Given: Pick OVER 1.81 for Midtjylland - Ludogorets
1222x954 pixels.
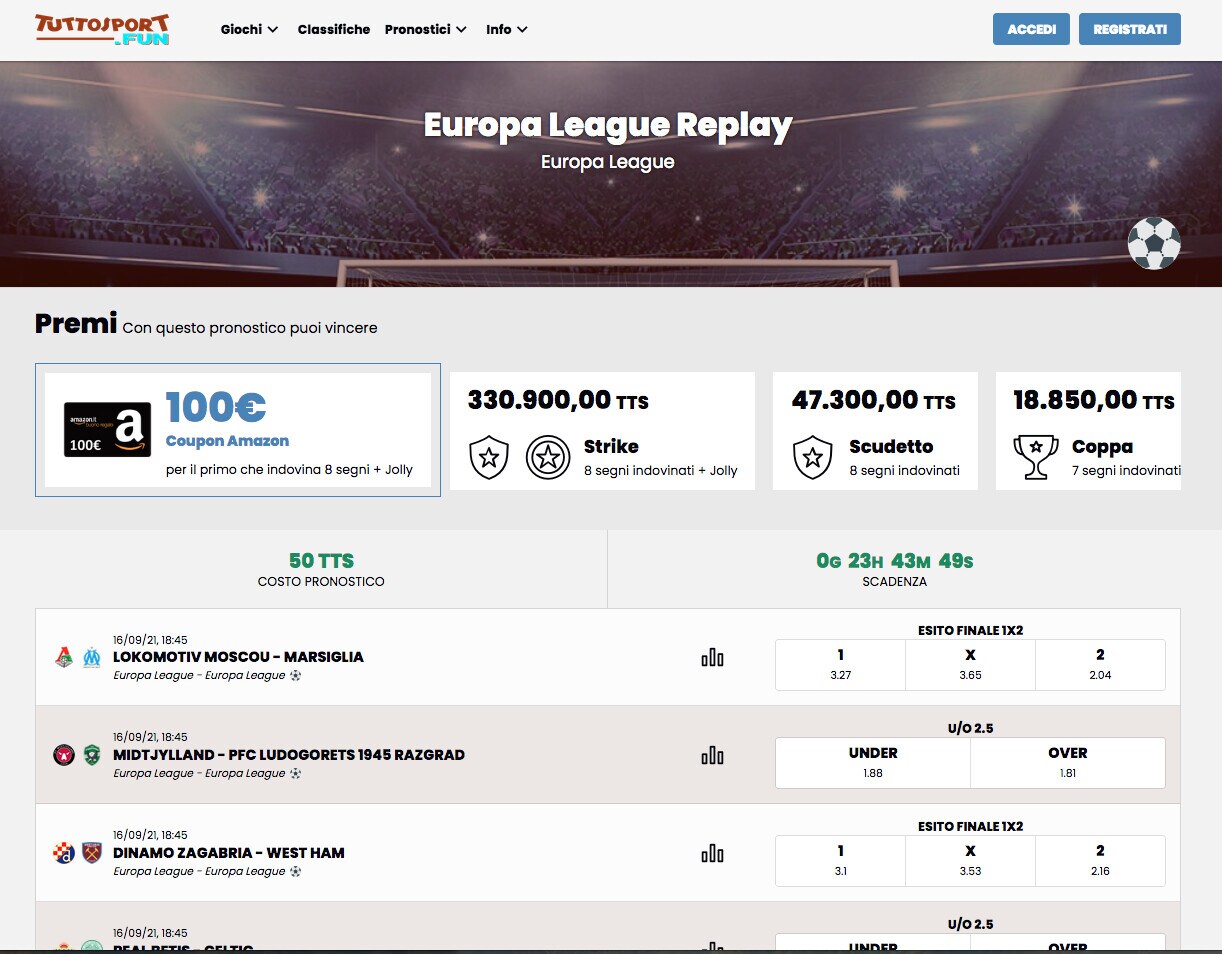Looking at the screenshot, I should coord(1068,763).
